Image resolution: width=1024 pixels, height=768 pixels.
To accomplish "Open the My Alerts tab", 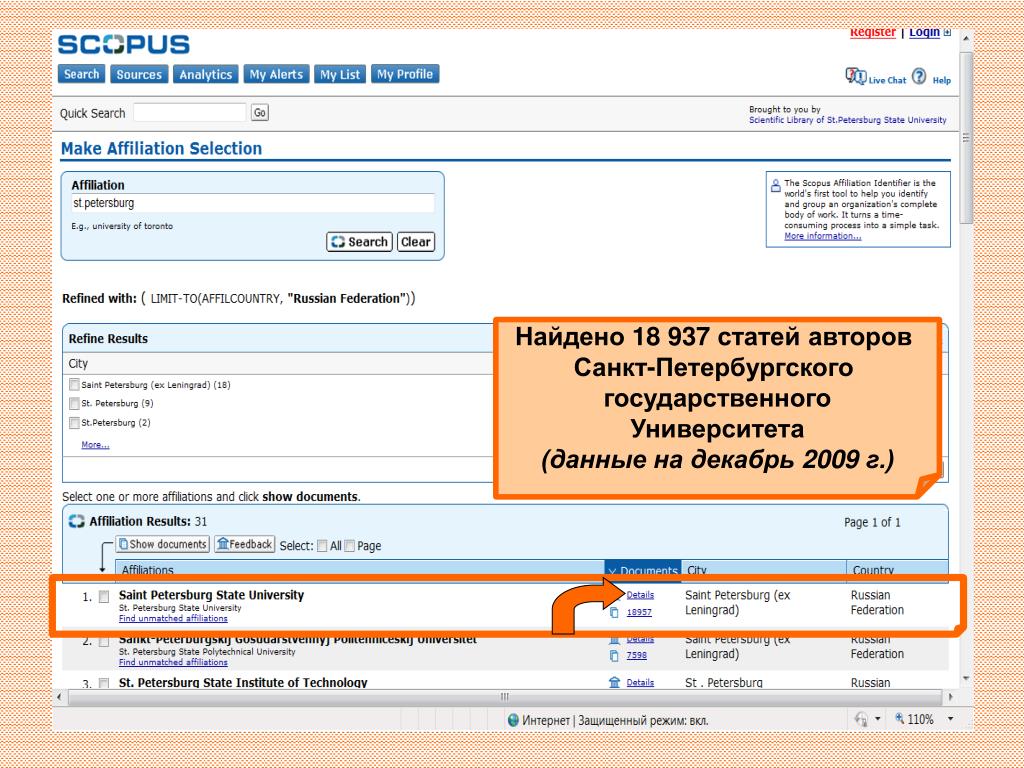I will tap(276, 74).
